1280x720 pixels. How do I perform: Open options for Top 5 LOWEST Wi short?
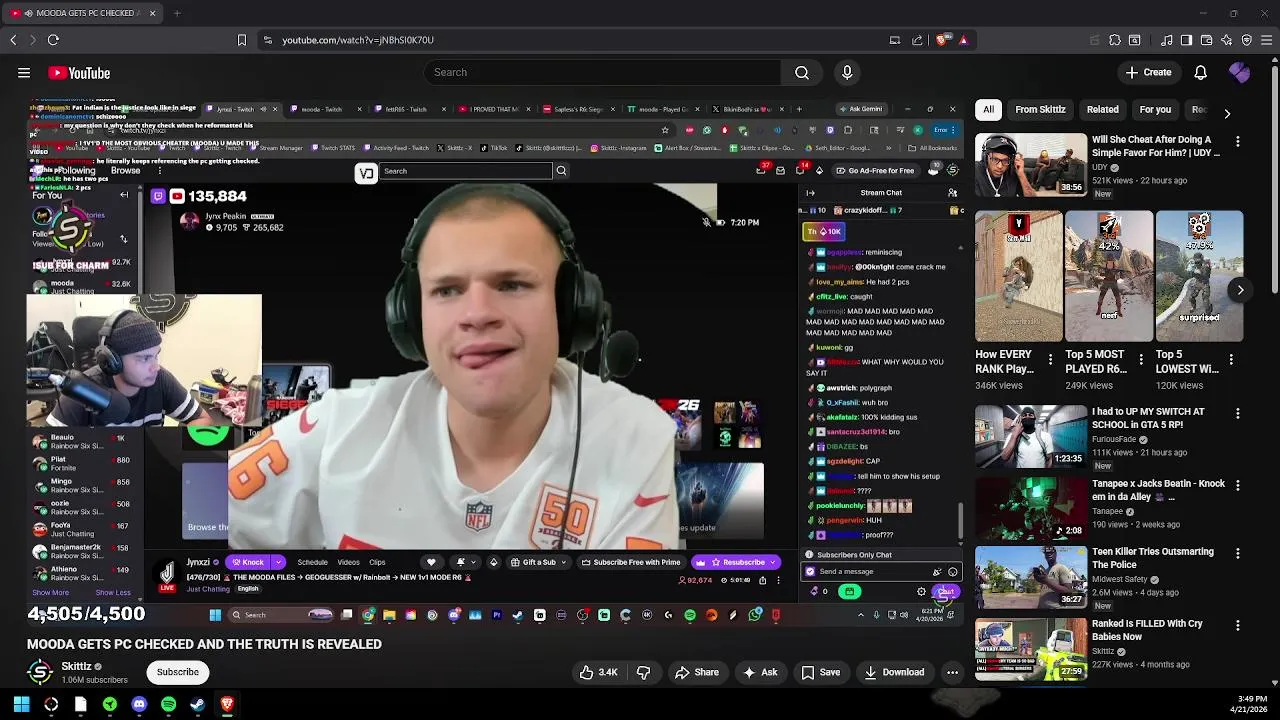pyautogui.click(x=1231, y=359)
